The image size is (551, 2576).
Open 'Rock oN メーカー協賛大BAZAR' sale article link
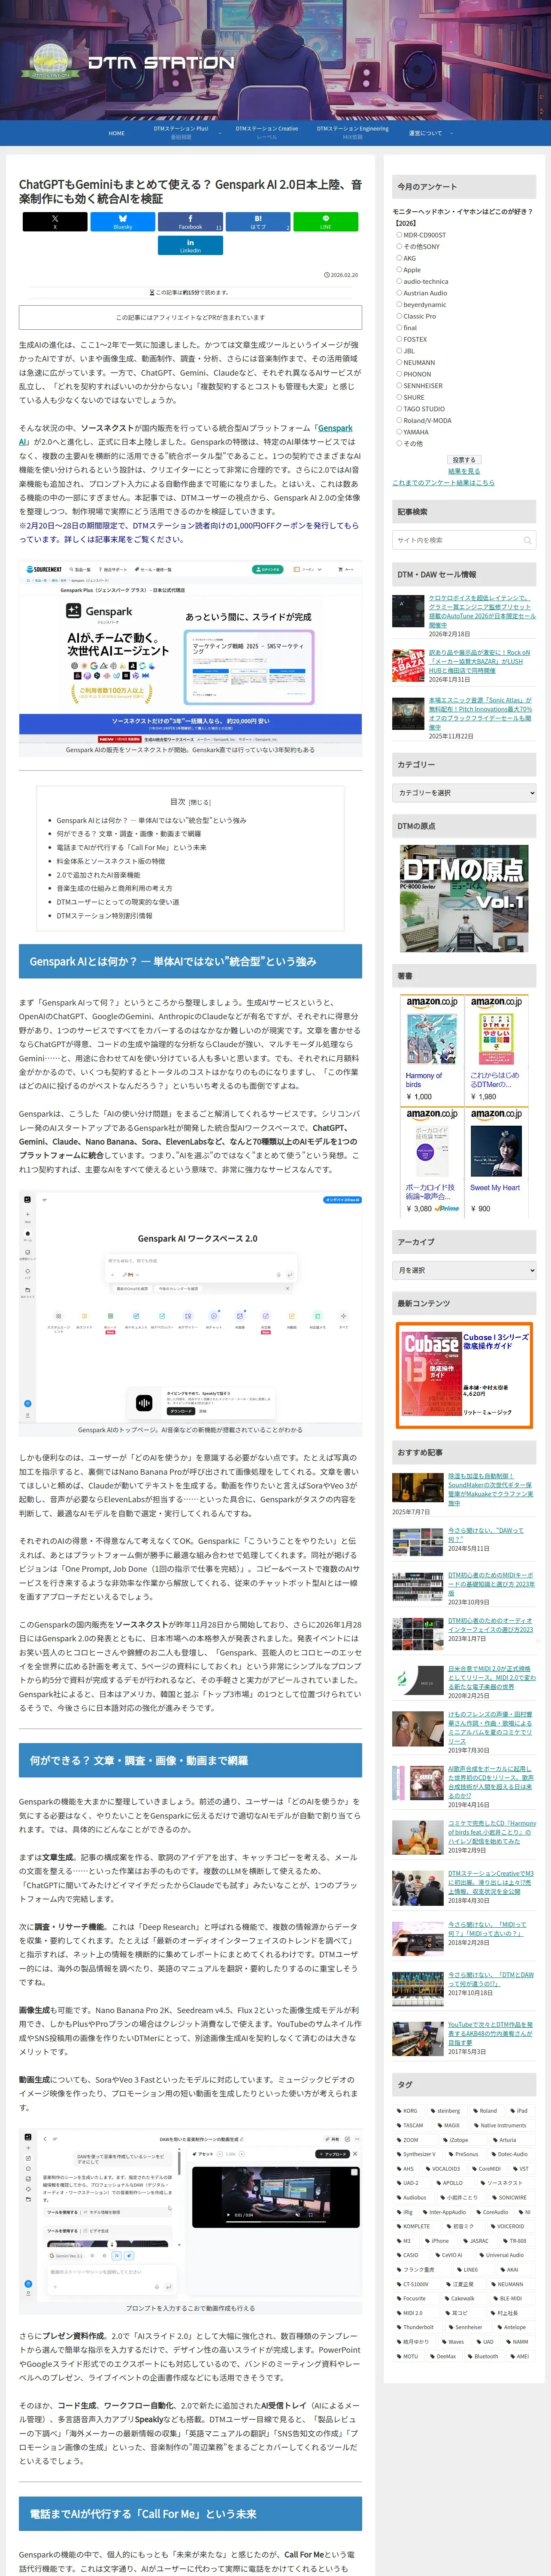tap(481, 662)
